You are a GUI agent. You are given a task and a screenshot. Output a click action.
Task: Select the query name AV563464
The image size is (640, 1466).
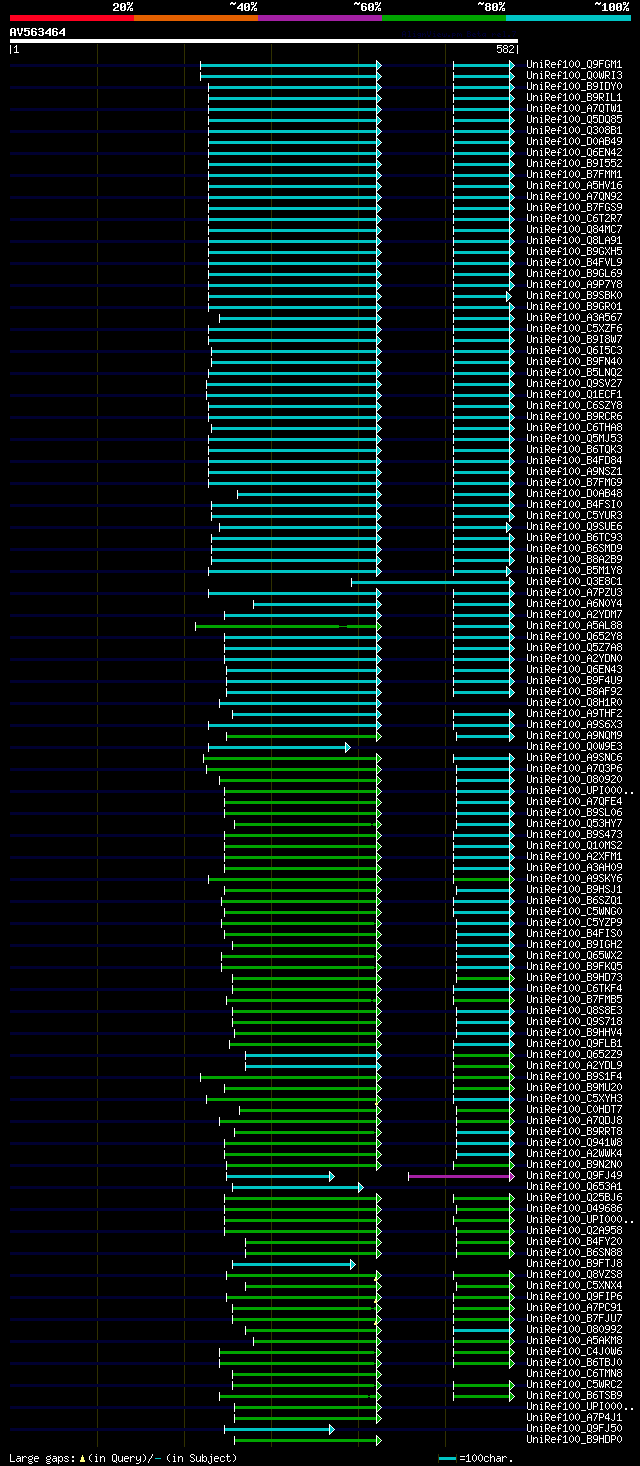click(x=38, y=32)
